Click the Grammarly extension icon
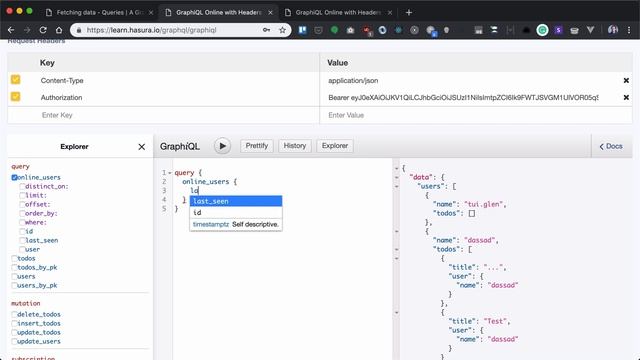Screen dimensions: 640x360 [542, 30]
